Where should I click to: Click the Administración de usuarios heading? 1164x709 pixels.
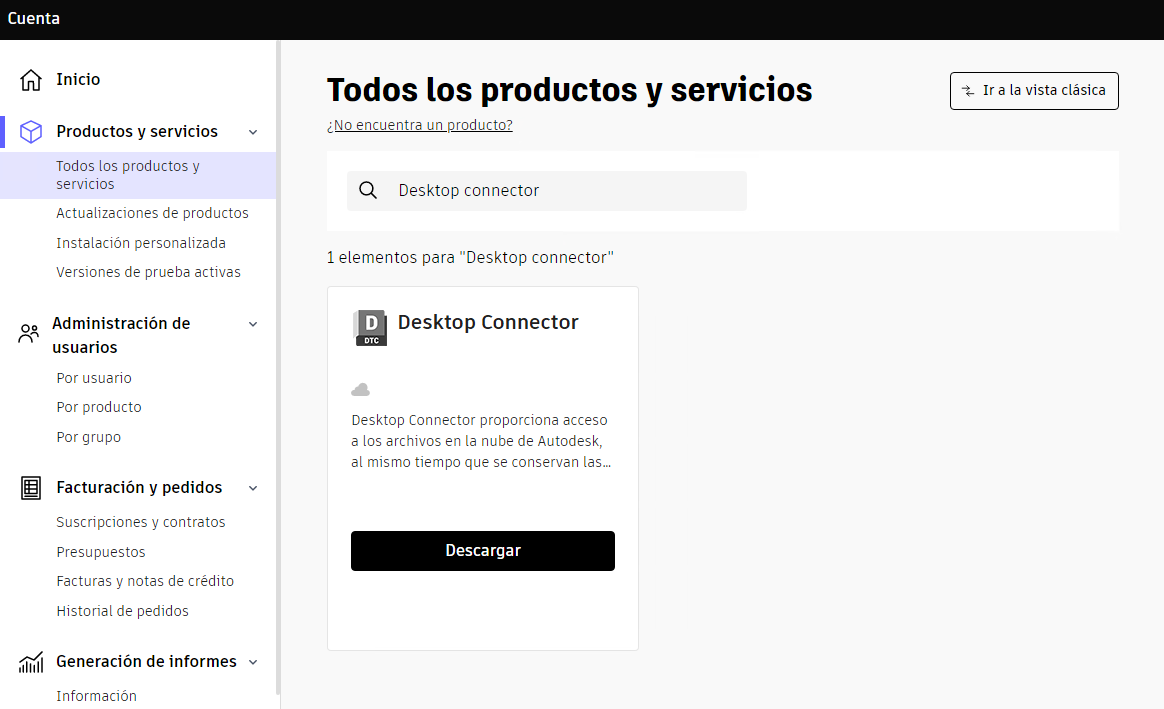coord(121,335)
